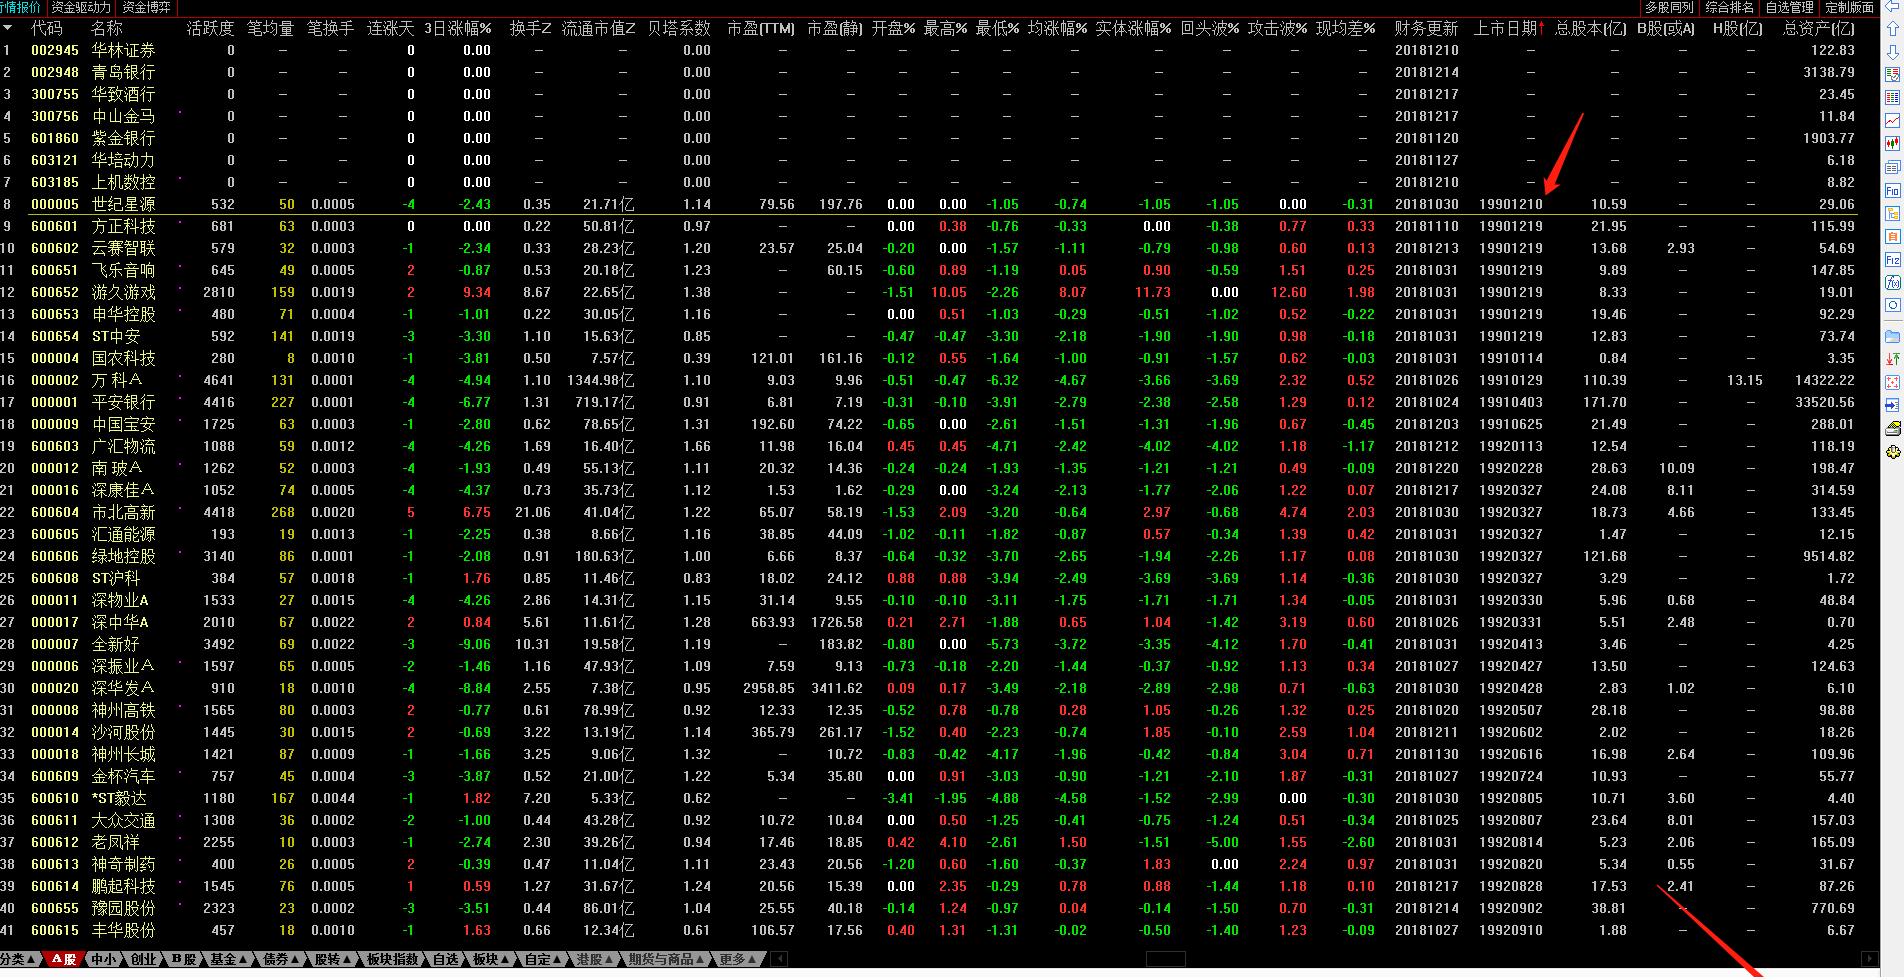The width and height of the screenshot is (1904, 977).
Task: Switch to the 自选 bottom tab
Action: coord(445,959)
